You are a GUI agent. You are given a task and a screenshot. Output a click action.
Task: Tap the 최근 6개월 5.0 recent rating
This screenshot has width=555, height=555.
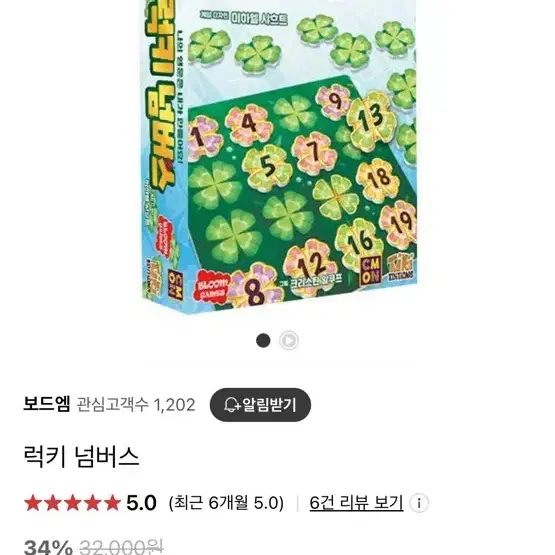pyautogui.click(x=227, y=503)
